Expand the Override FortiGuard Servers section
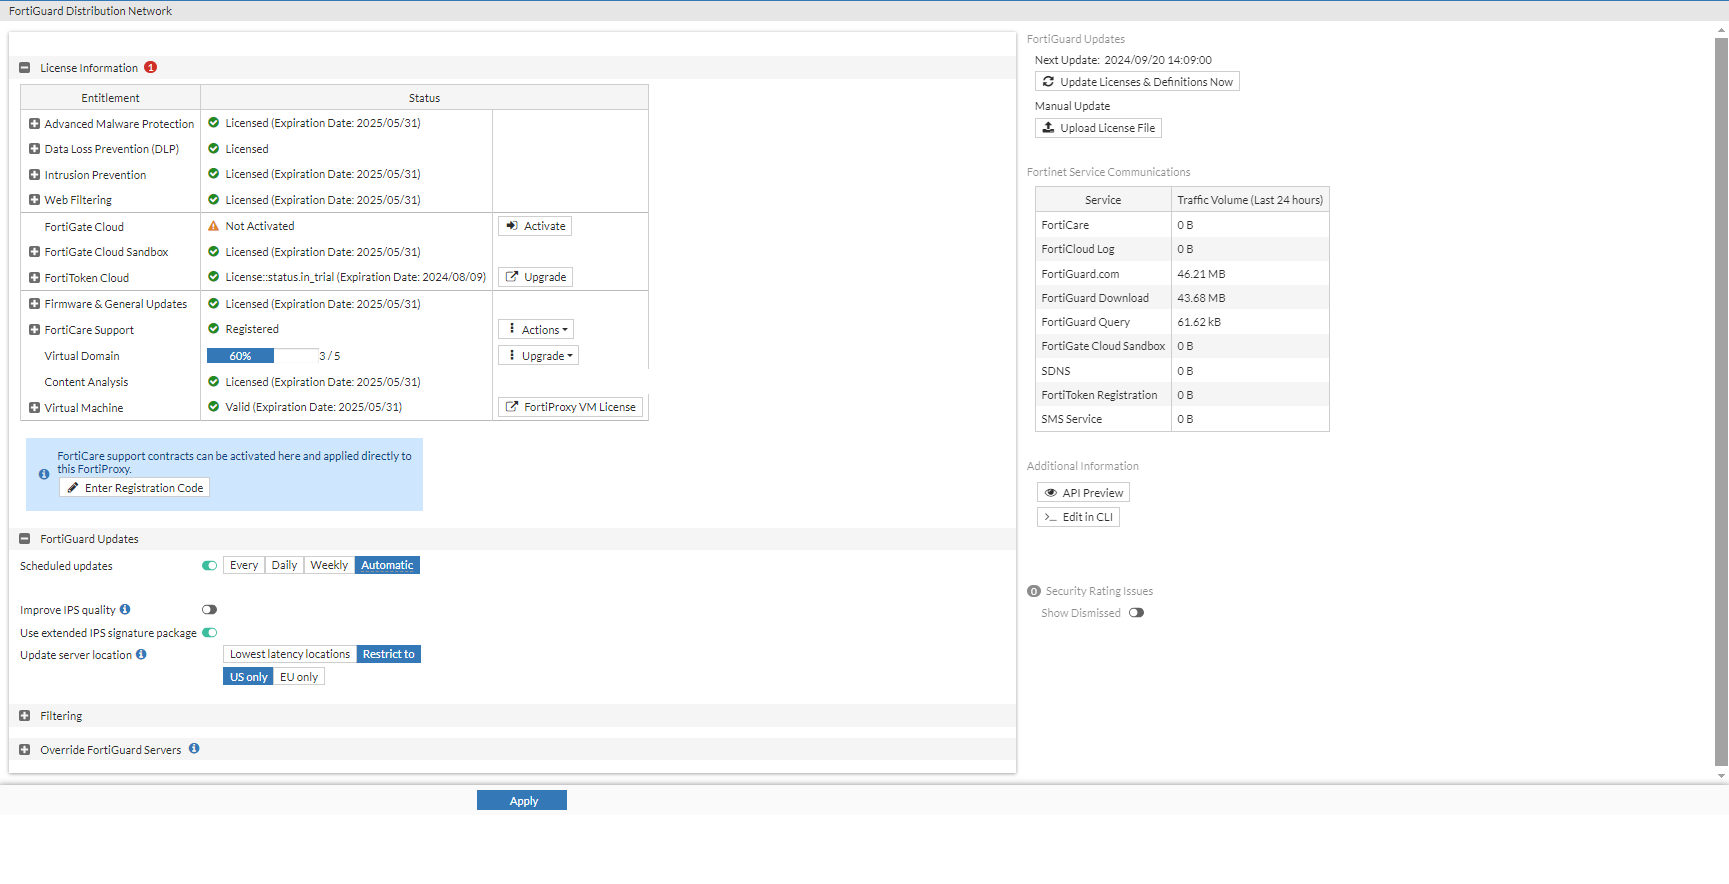This screenshot has width=1729, height=884. point(25,750)
